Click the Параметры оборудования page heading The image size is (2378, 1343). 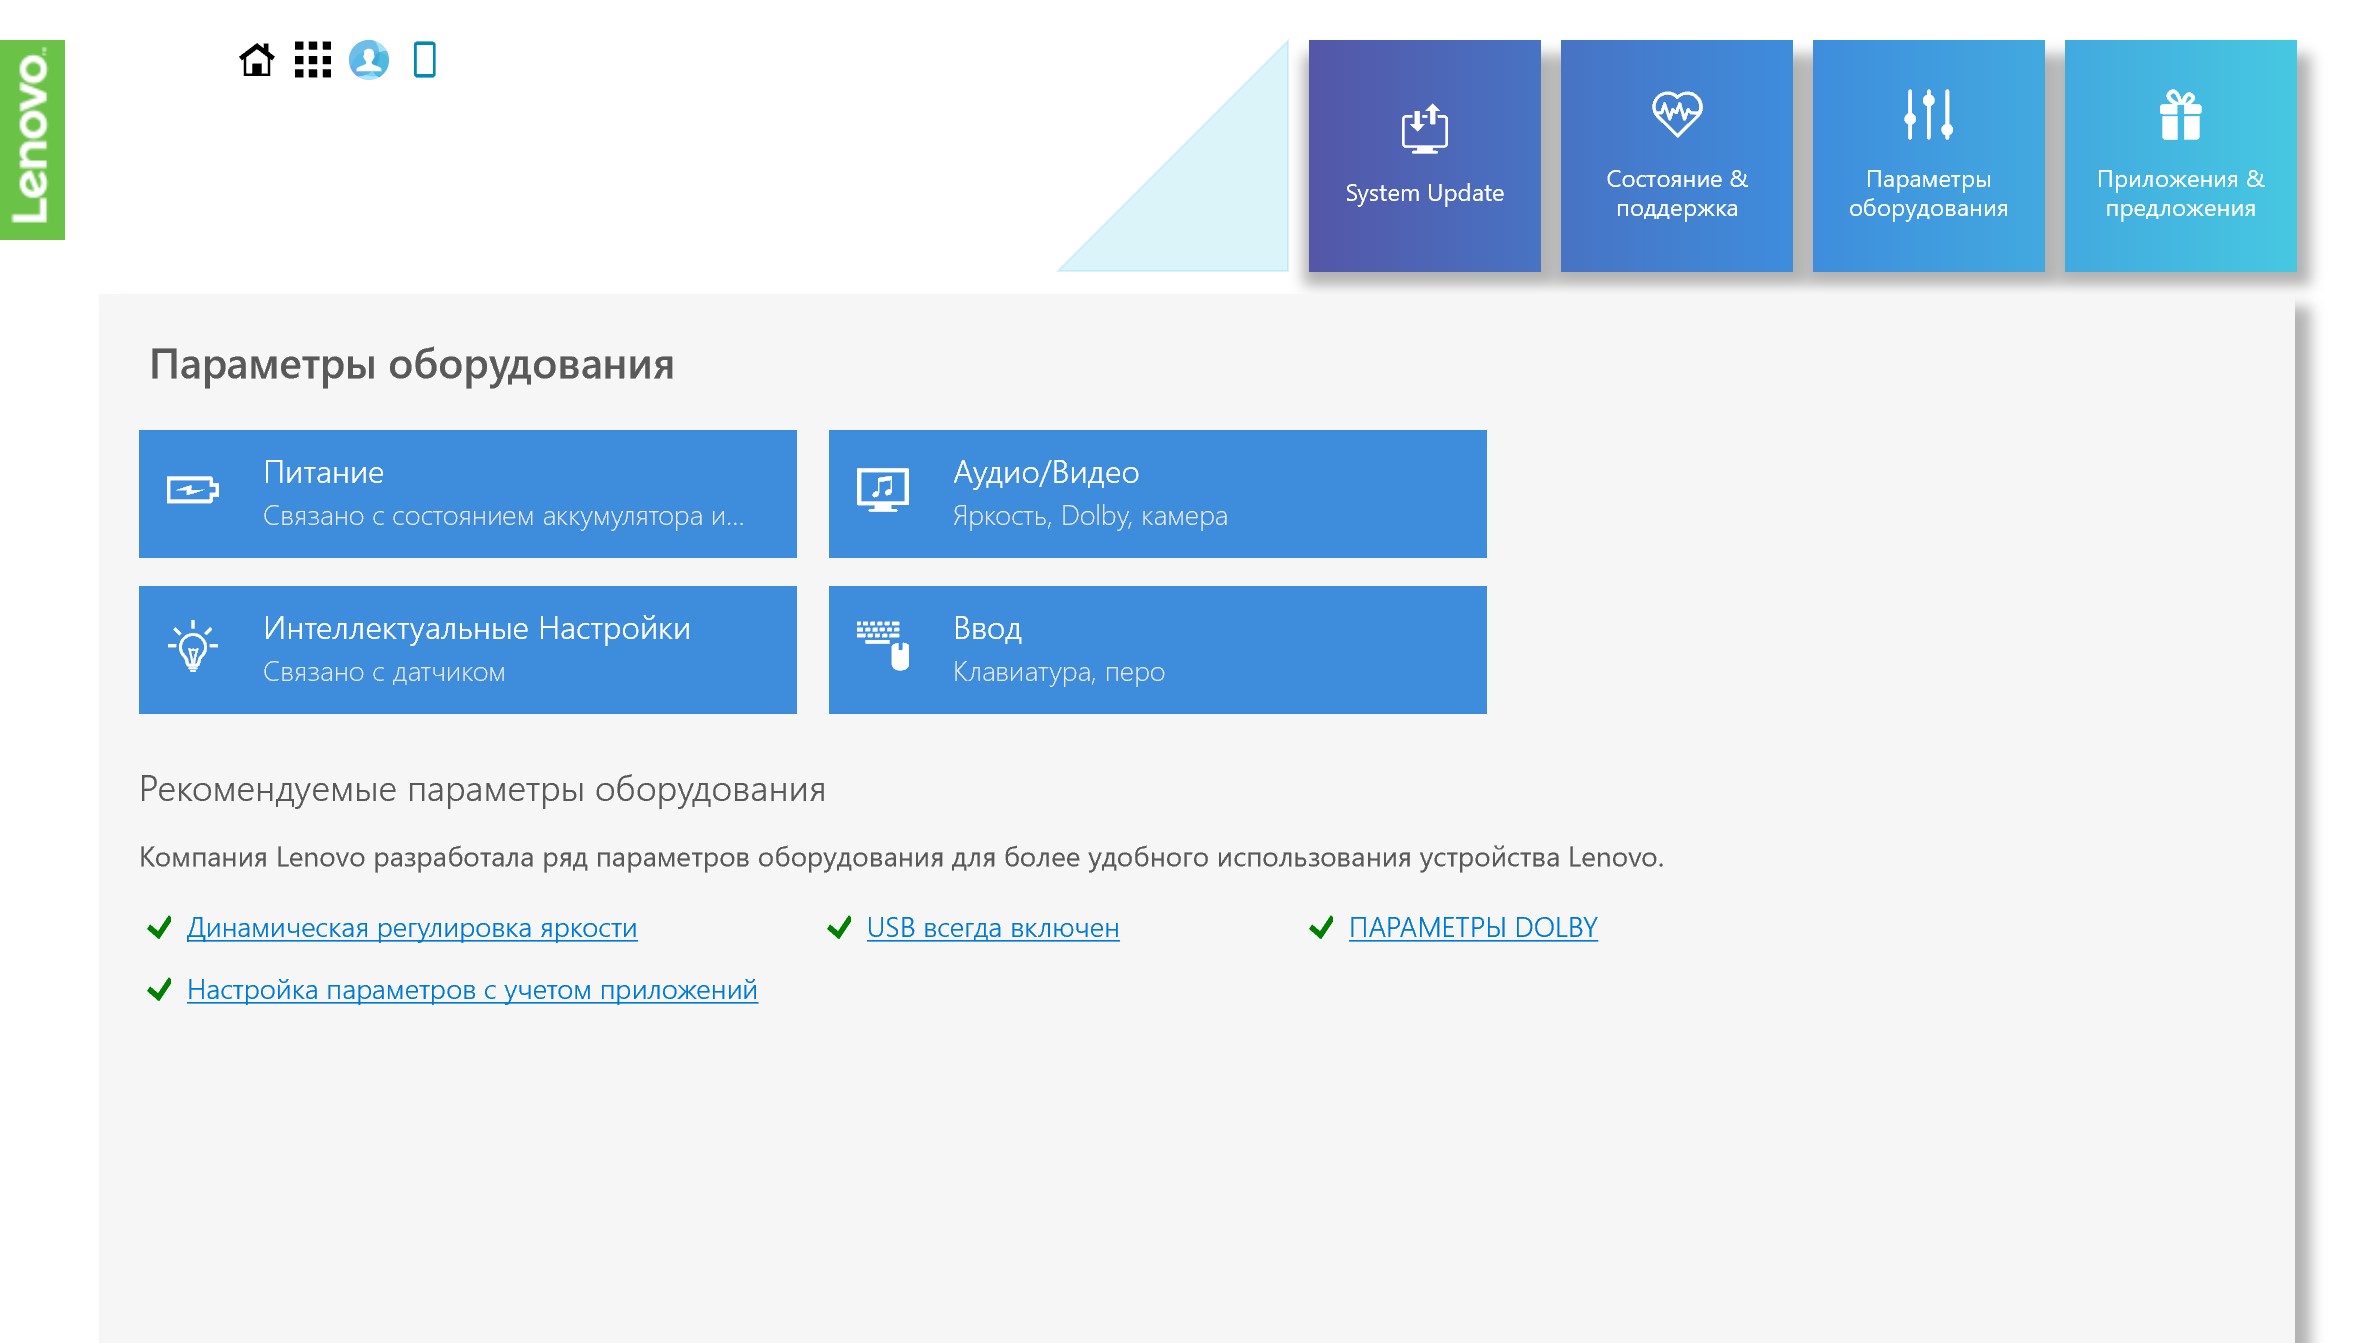point(412,365)
